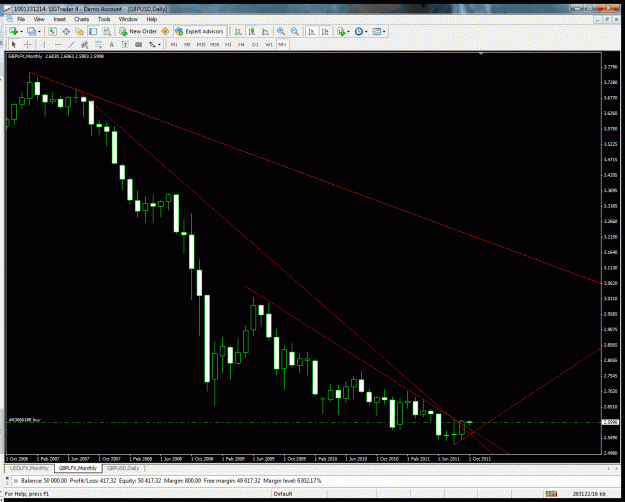This screenshot has width=625, height=502.
Task: Select the Cursor arrow tool
Action: (x=14, y=45)
